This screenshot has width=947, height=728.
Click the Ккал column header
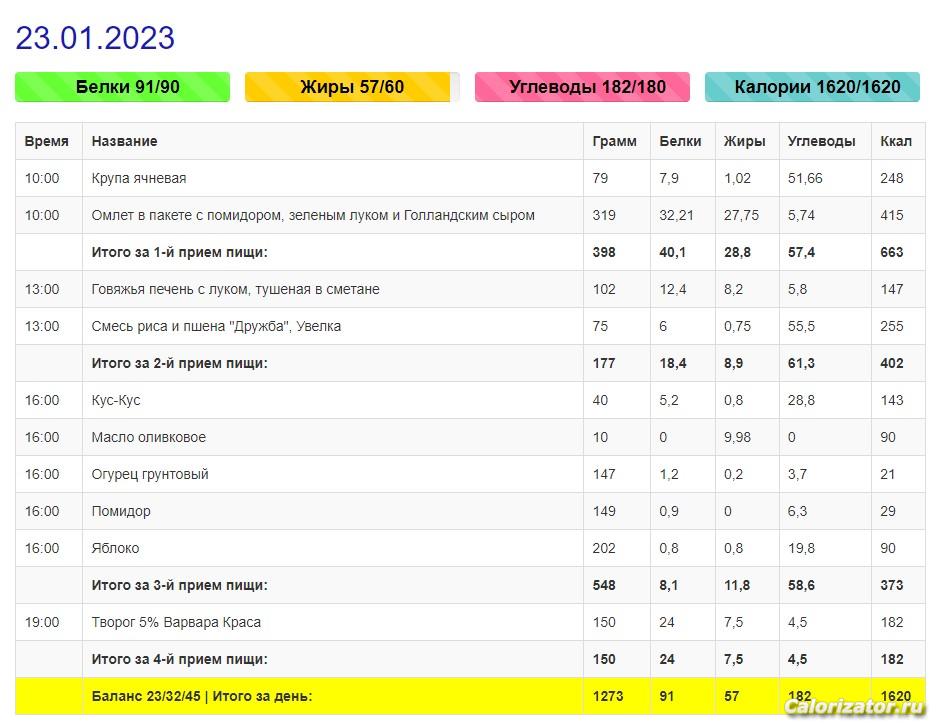pyautogui.click(x=896, y=141)
